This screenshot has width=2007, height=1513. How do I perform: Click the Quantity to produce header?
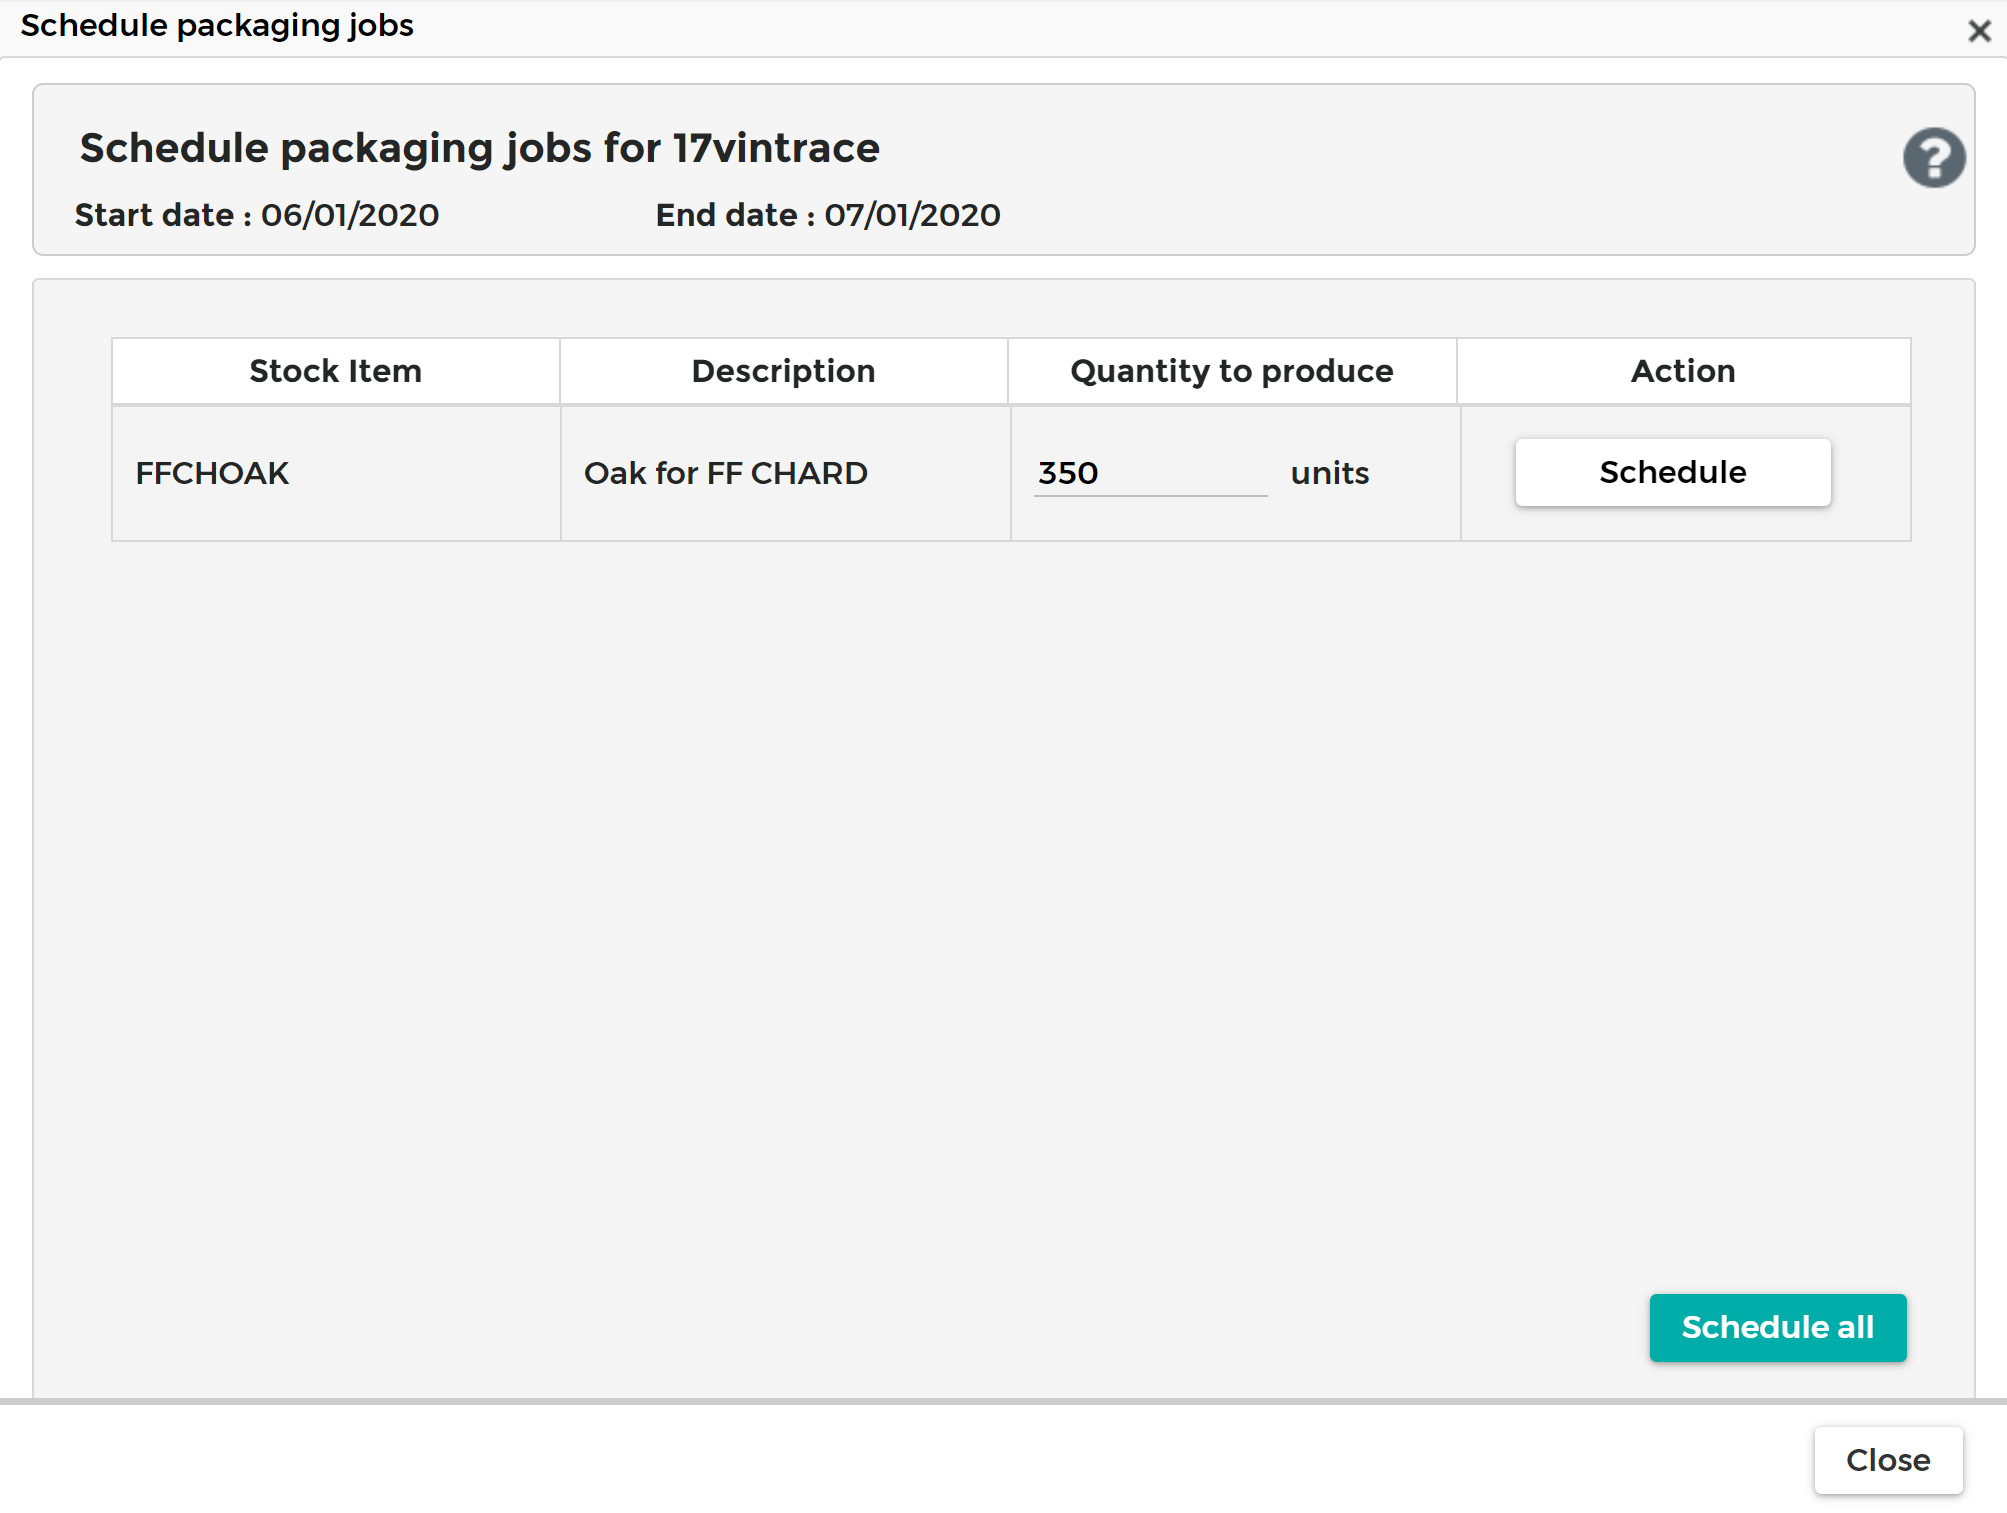click(1232, 371)
